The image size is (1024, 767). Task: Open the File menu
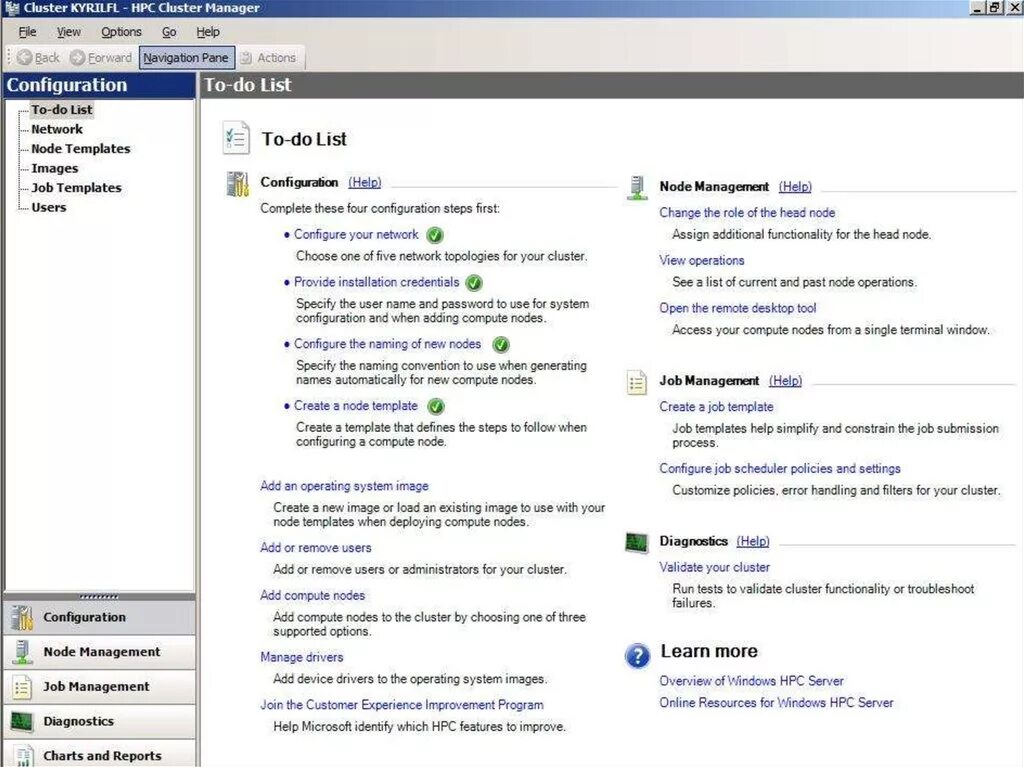pyautogui.click(x=27, y=31)
